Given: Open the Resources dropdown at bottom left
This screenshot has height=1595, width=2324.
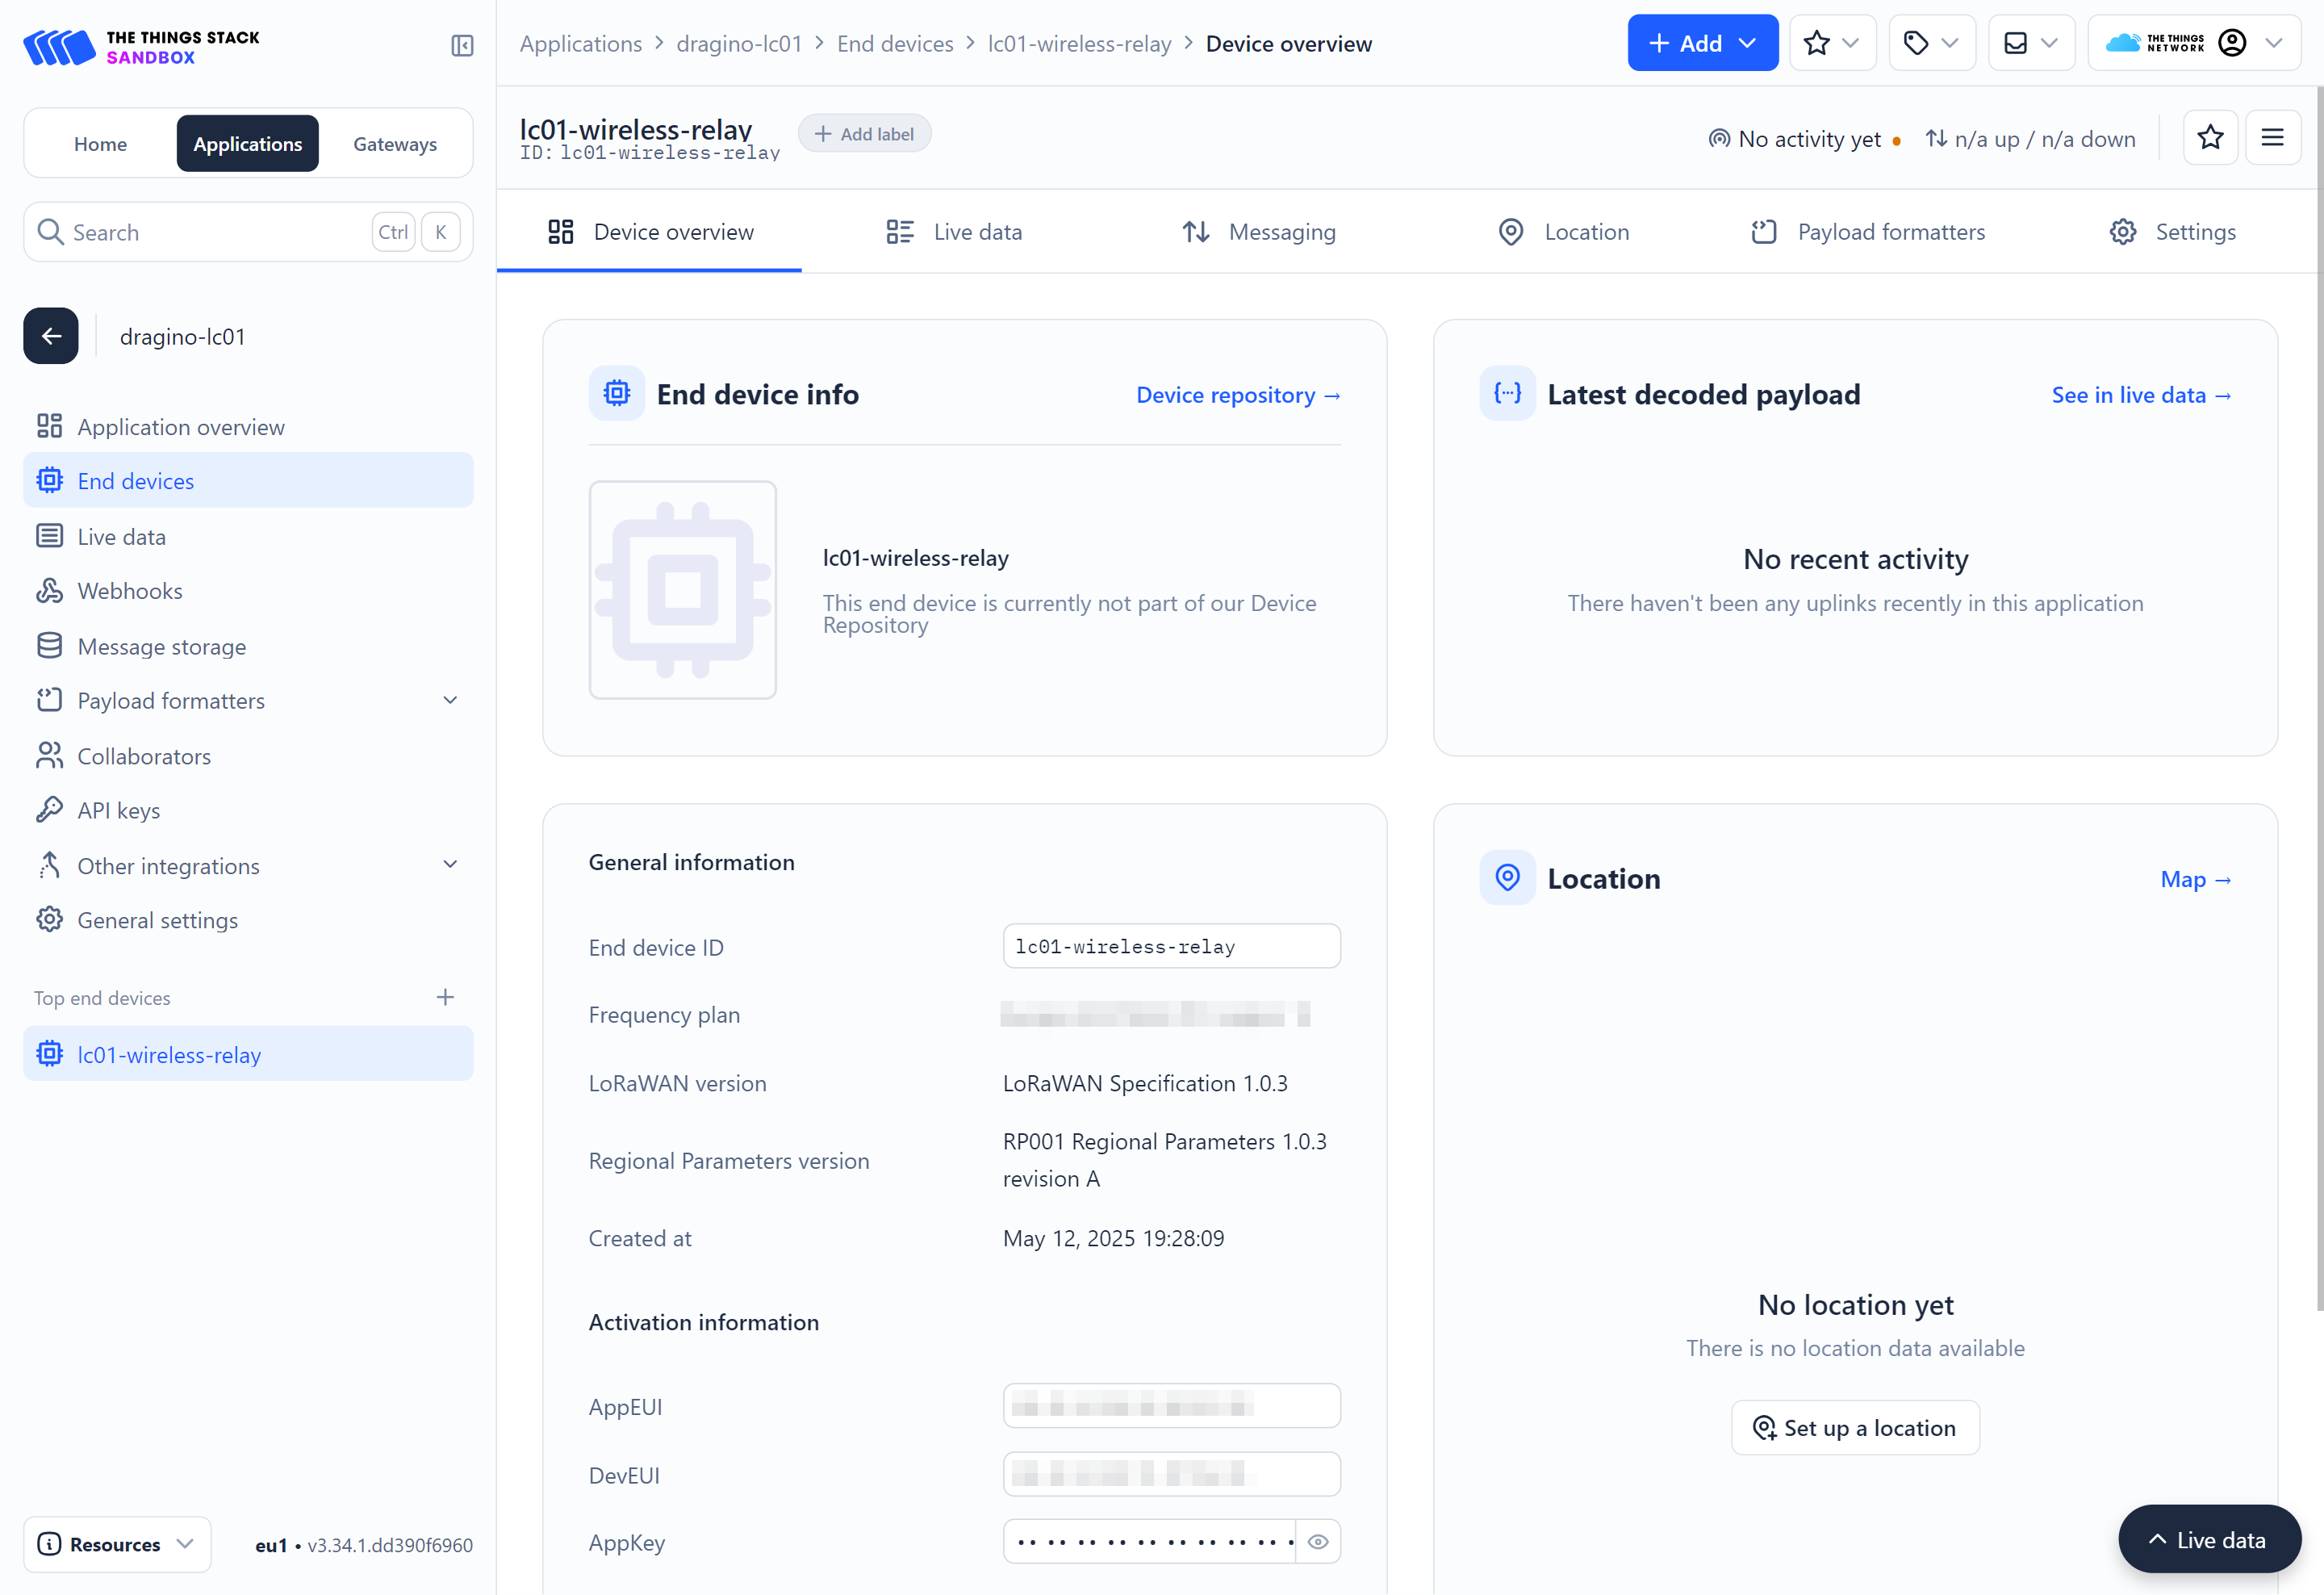Looking at the screenshot, I should tap(117, 1543).
